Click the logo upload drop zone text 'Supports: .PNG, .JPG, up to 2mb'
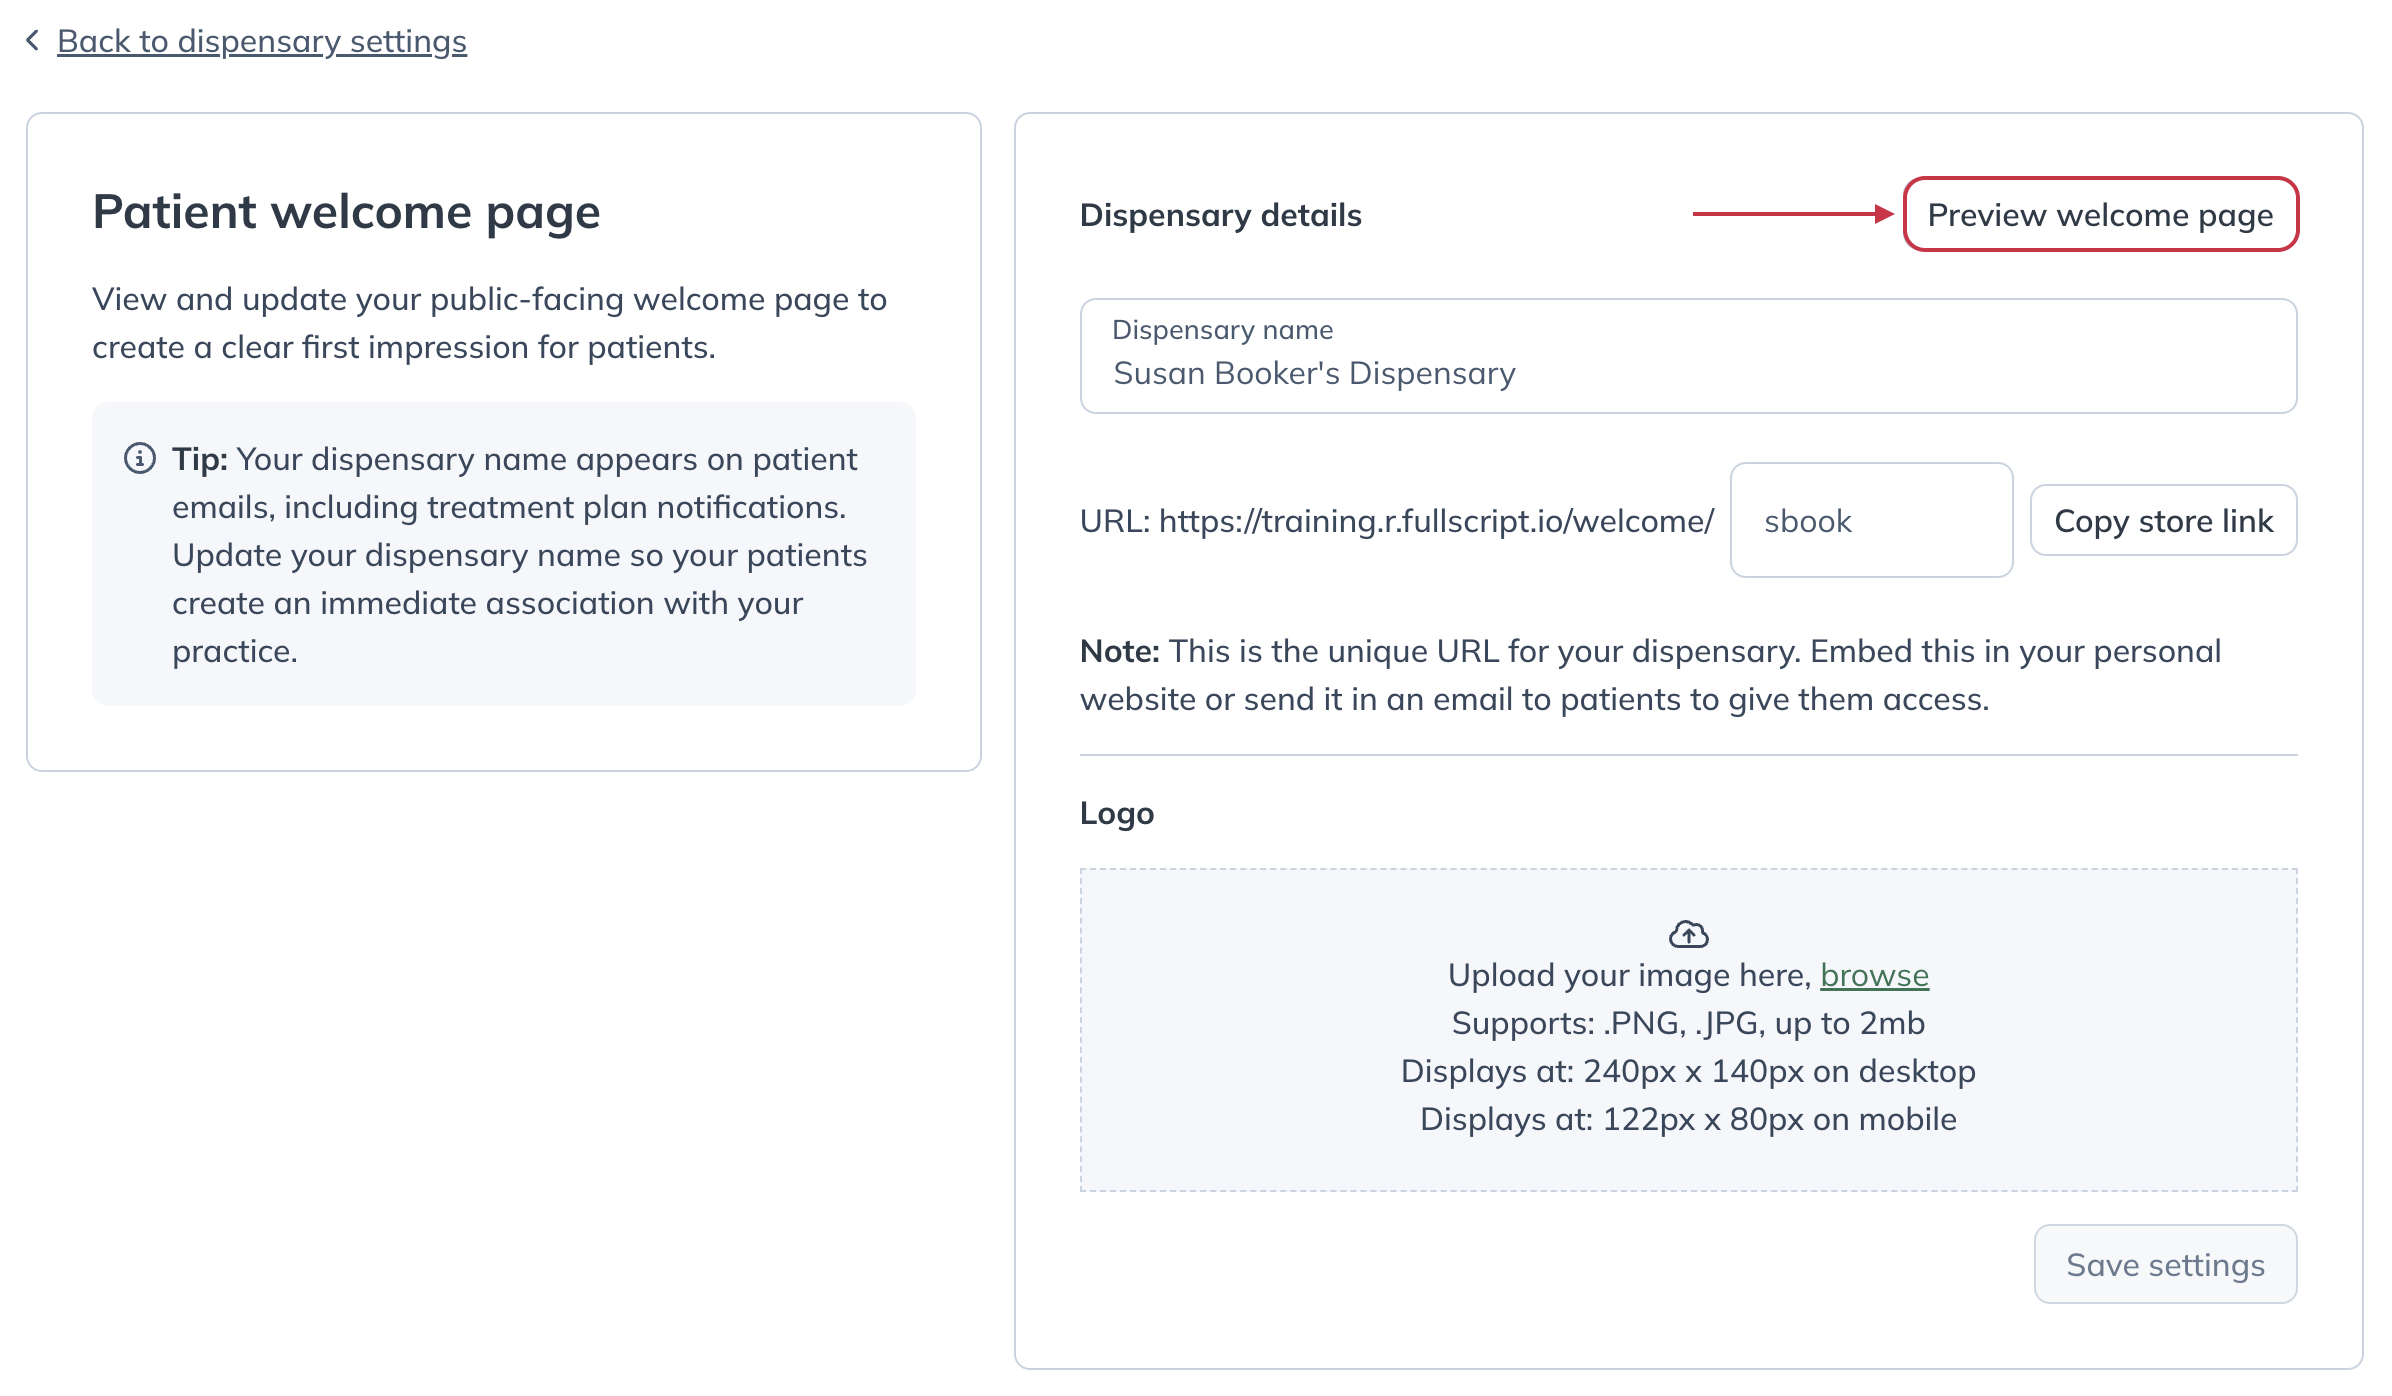2392x1396 pixels. point(1688,1023)
